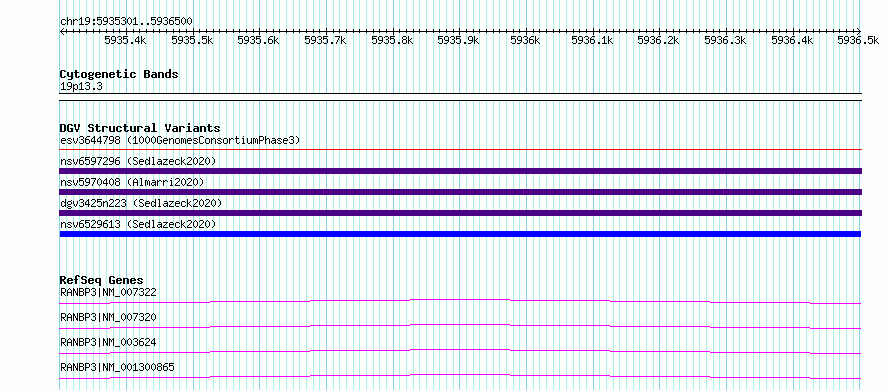Click the magenta line of NM_007320

click(460, 326)
